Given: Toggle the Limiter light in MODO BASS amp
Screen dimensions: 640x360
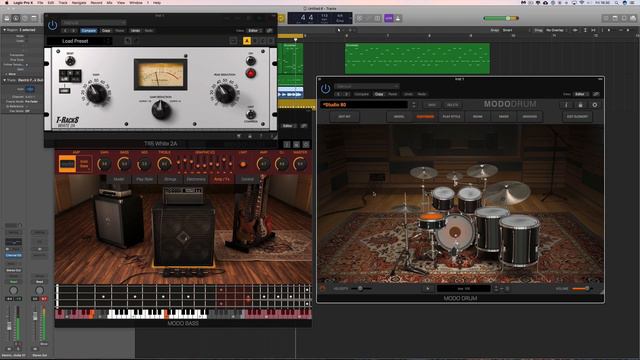Looking at the screenshot, I should click(x=243, y=164).
